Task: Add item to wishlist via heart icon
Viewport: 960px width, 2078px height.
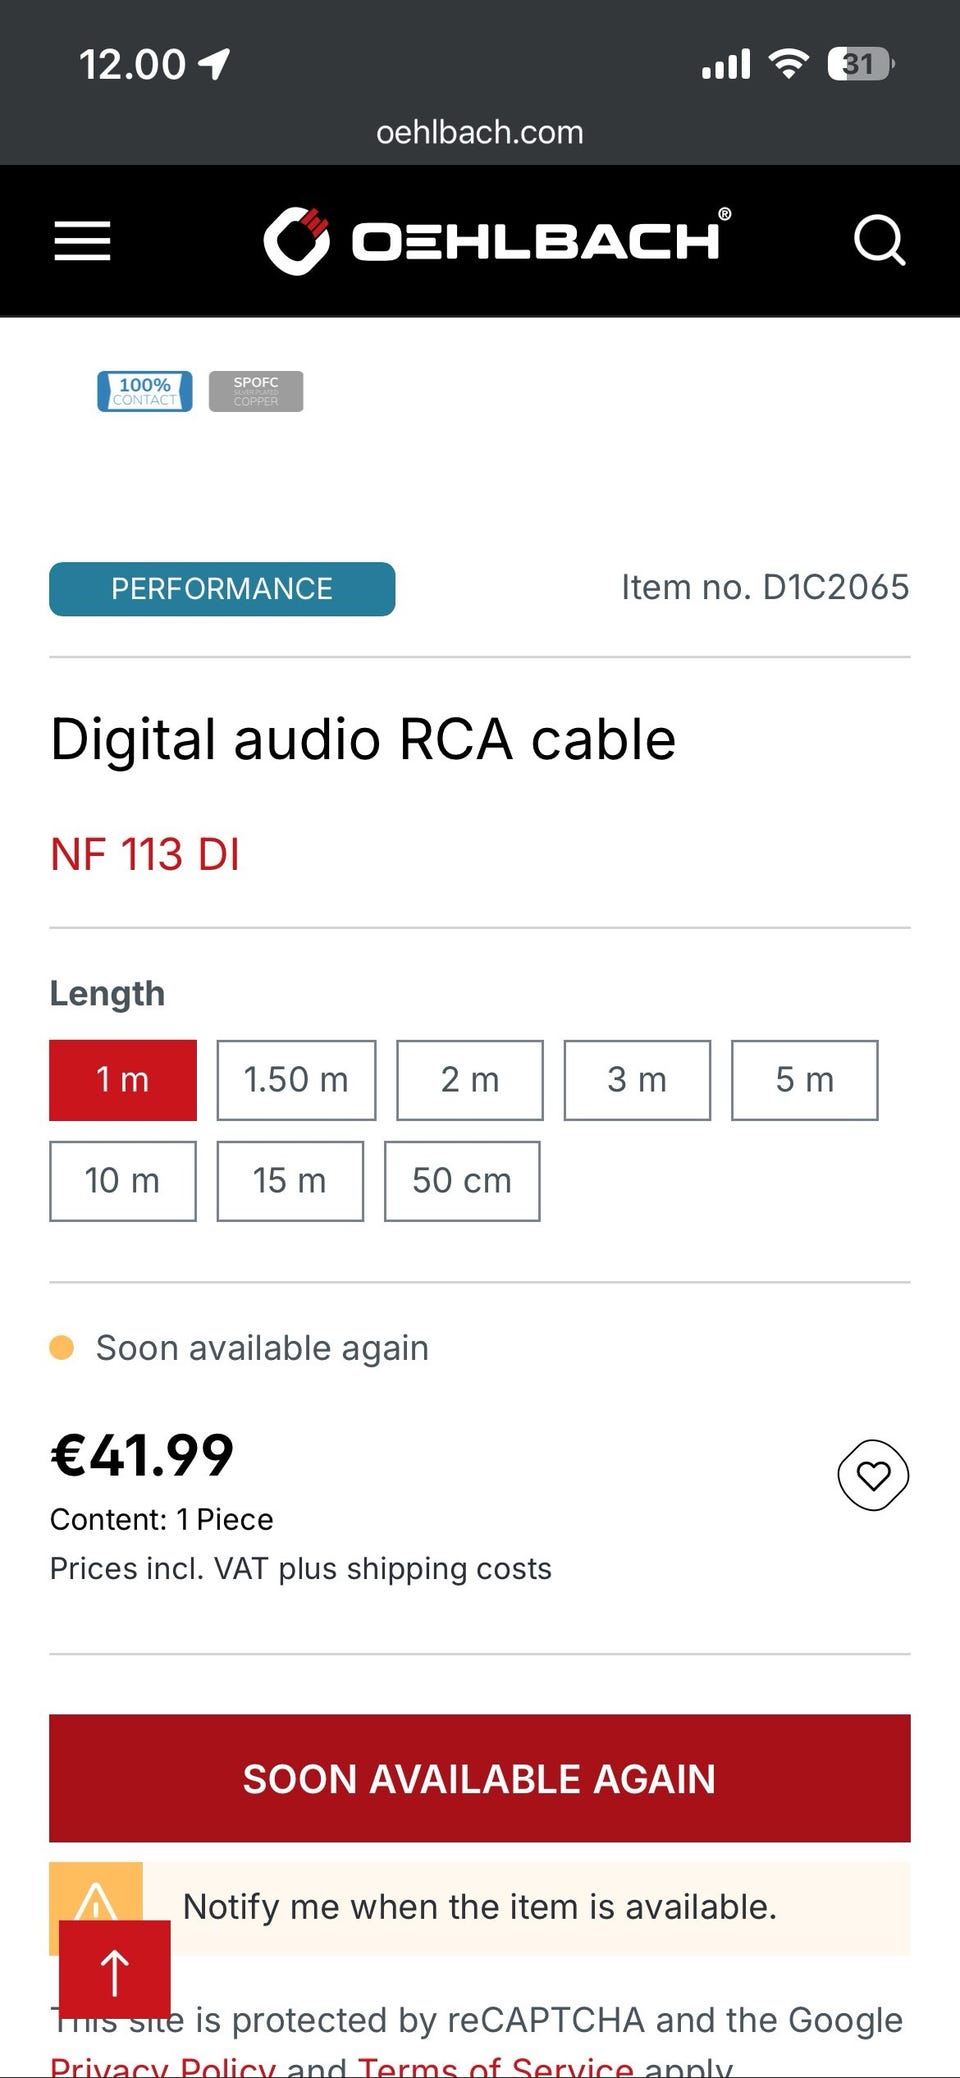Action: point(873,1475)
